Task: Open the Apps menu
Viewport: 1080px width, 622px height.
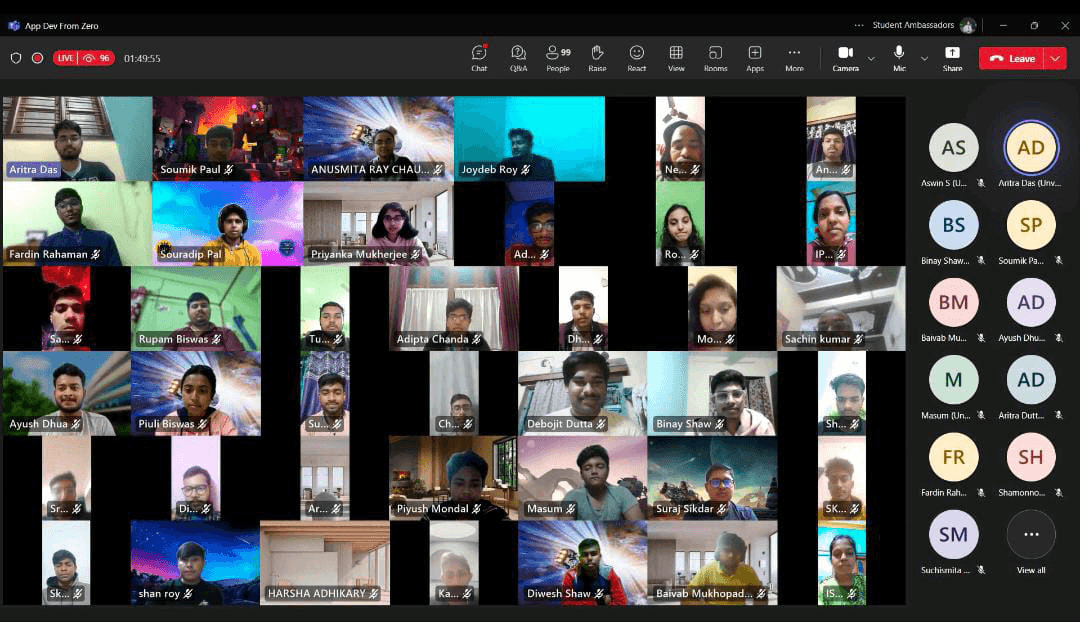Action: coord(755,58)
